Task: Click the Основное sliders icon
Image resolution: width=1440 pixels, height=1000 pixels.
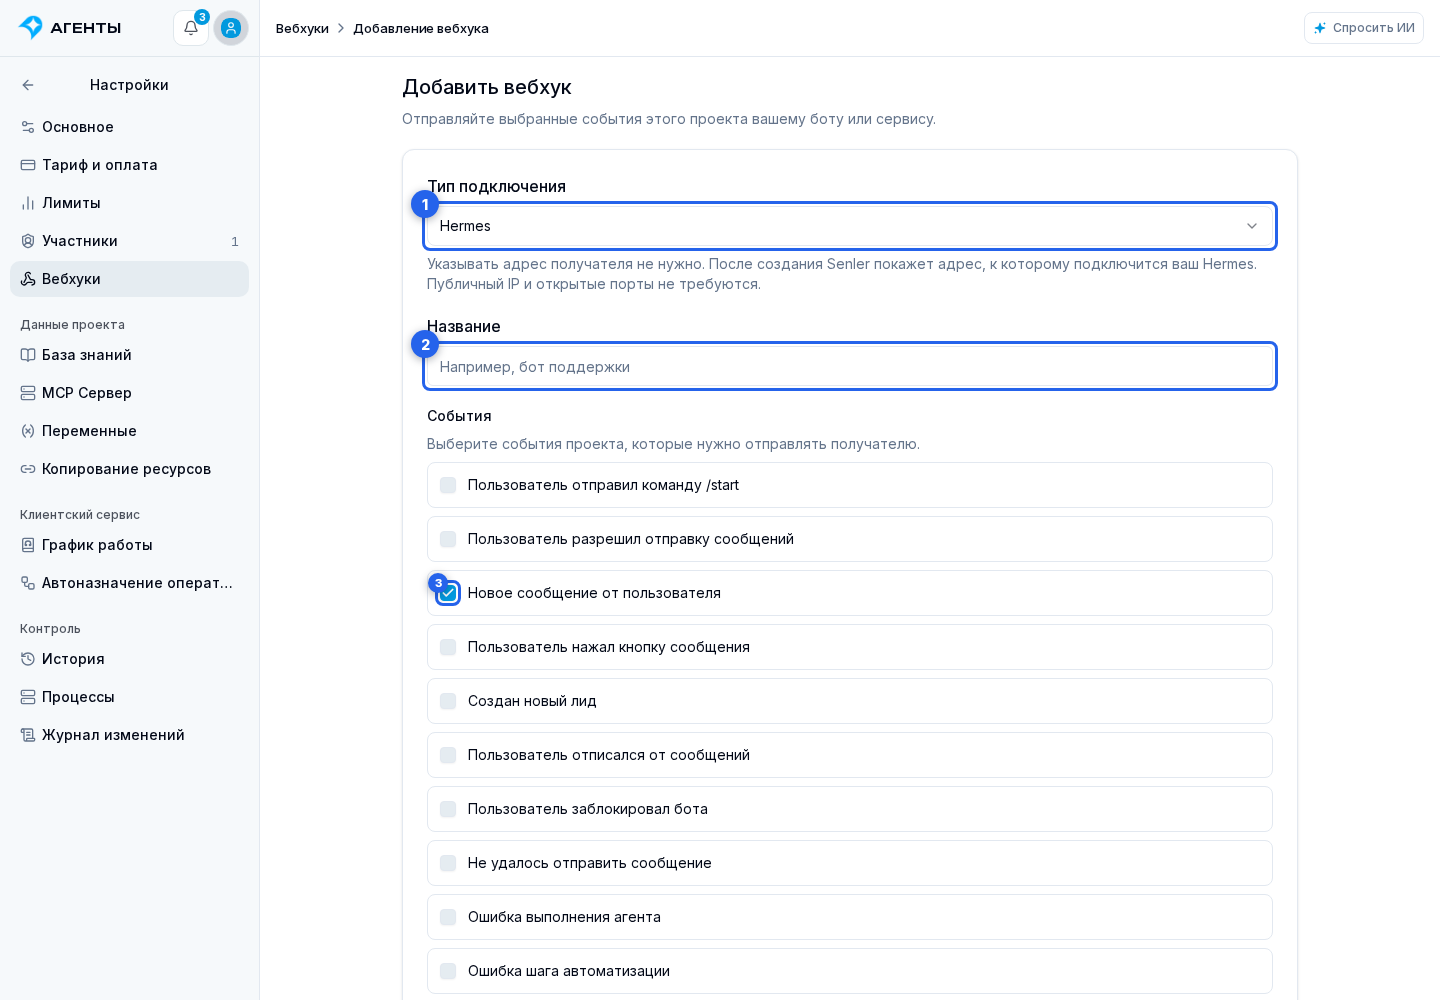Action: [28, 127]
